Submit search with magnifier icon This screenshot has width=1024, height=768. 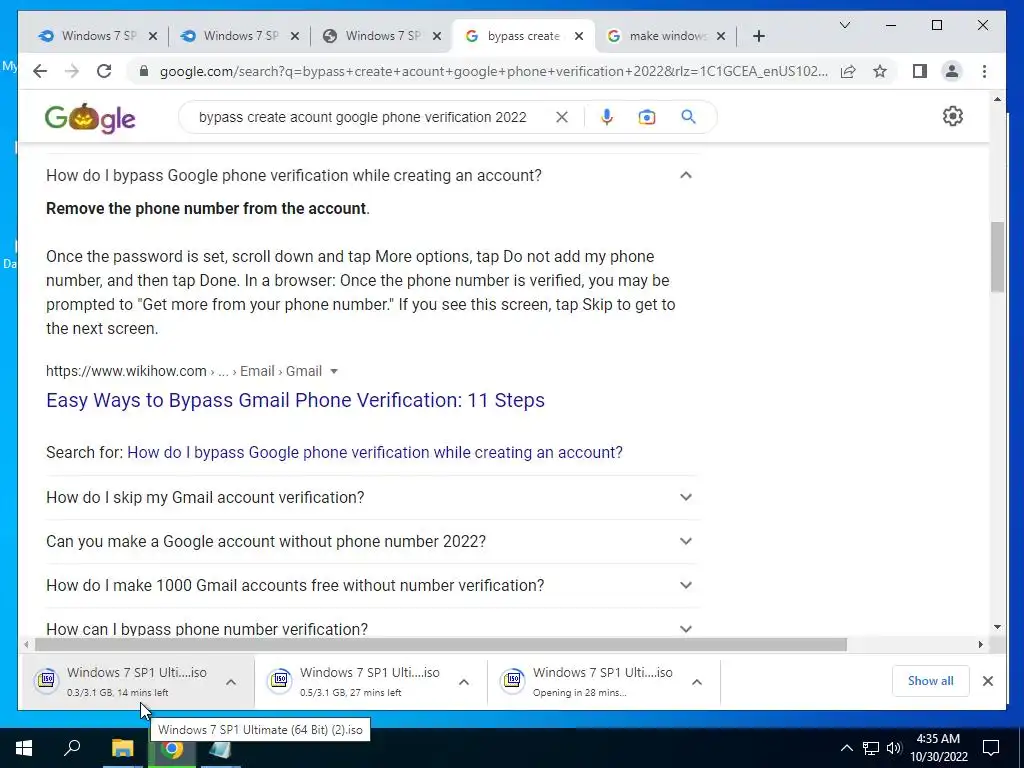[688, 117]
